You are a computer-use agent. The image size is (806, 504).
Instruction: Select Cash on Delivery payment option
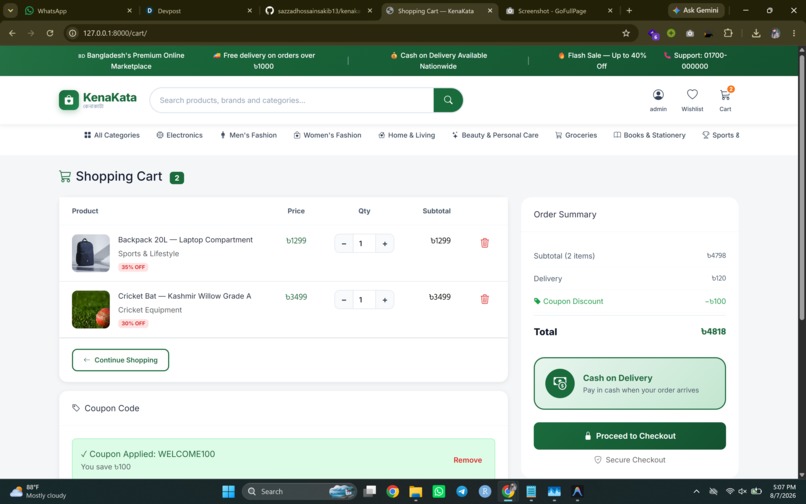click(x=630, y=384)
